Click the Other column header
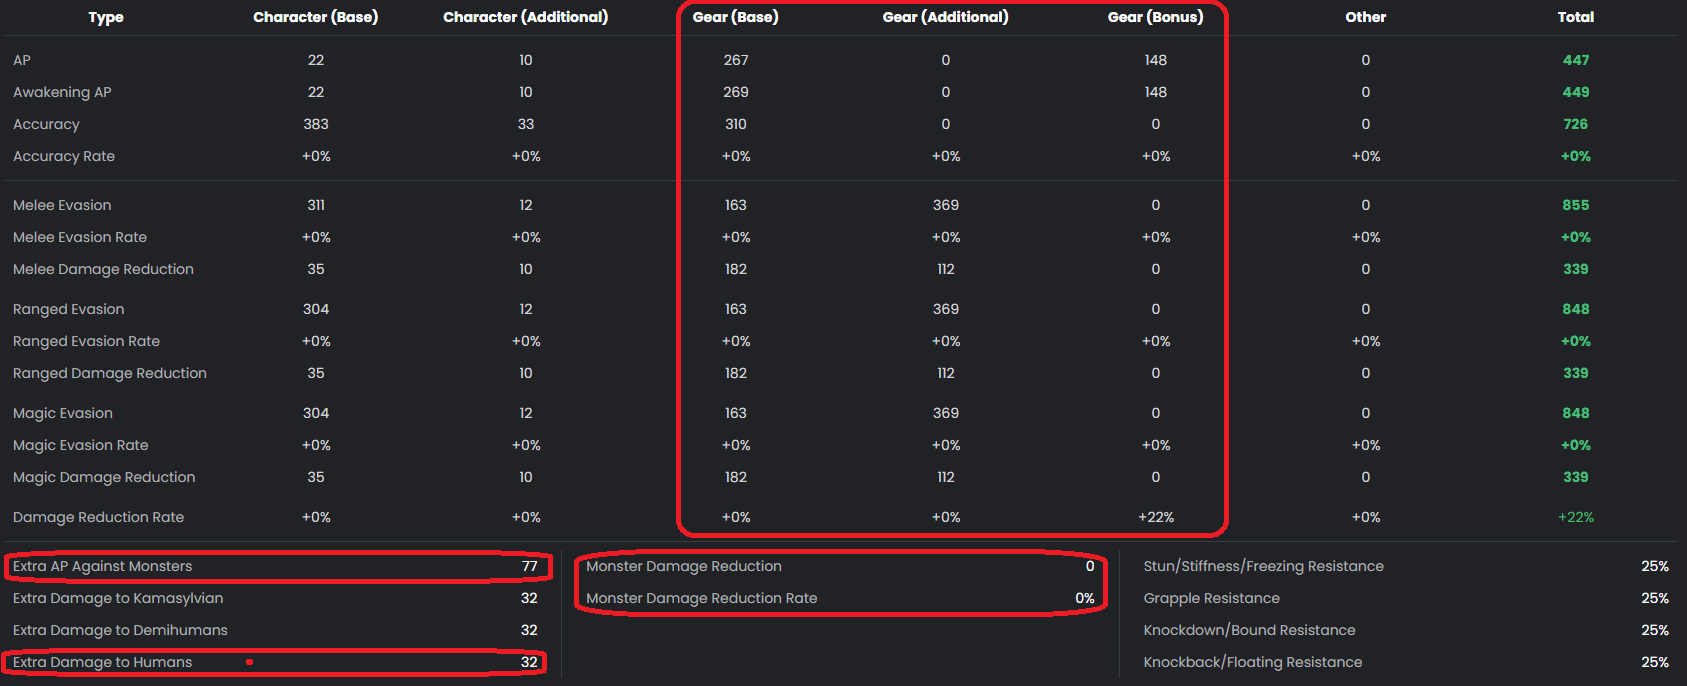 [x=1365, y=17]
